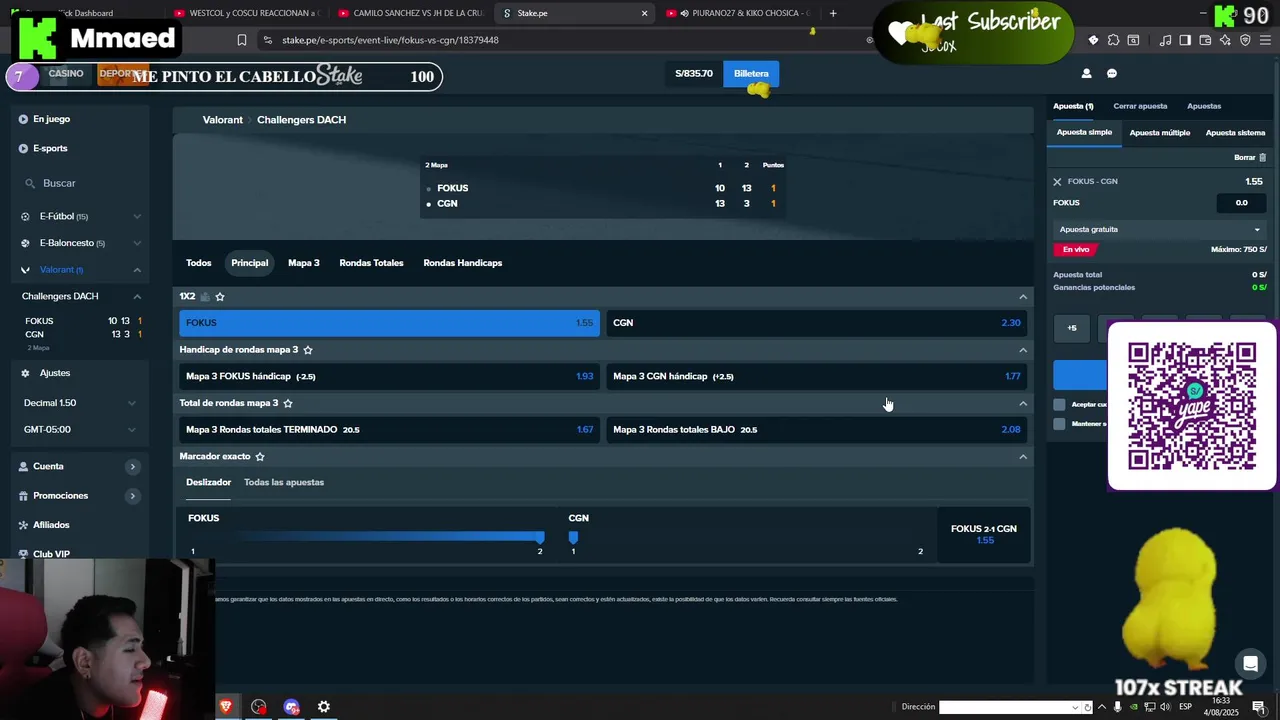Open the Apuesta gratuita dropdown
The image size is (1280, 720).
[x=1160, y=230]
